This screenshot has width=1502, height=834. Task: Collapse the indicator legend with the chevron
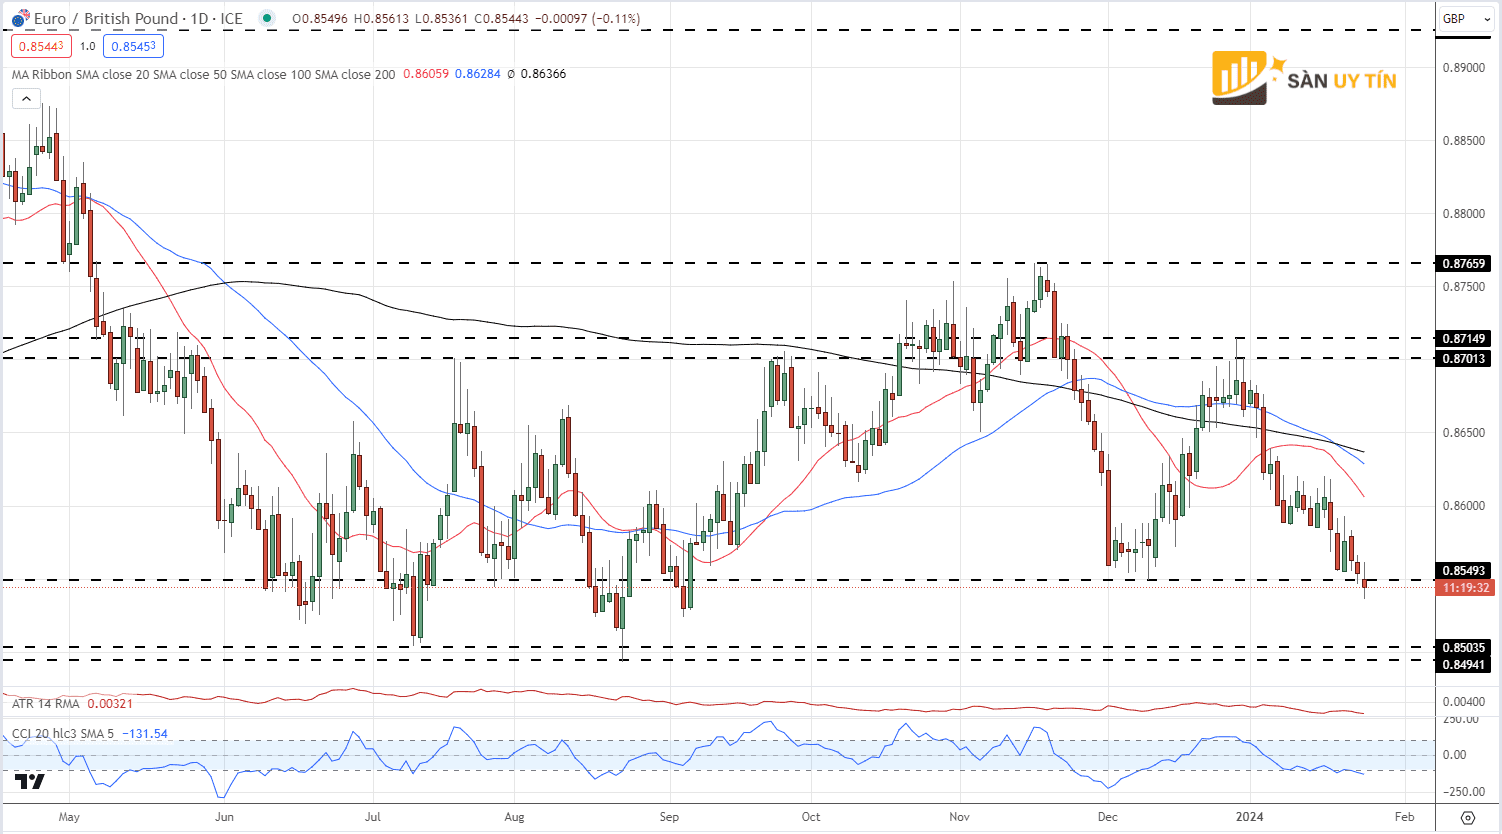26,98
